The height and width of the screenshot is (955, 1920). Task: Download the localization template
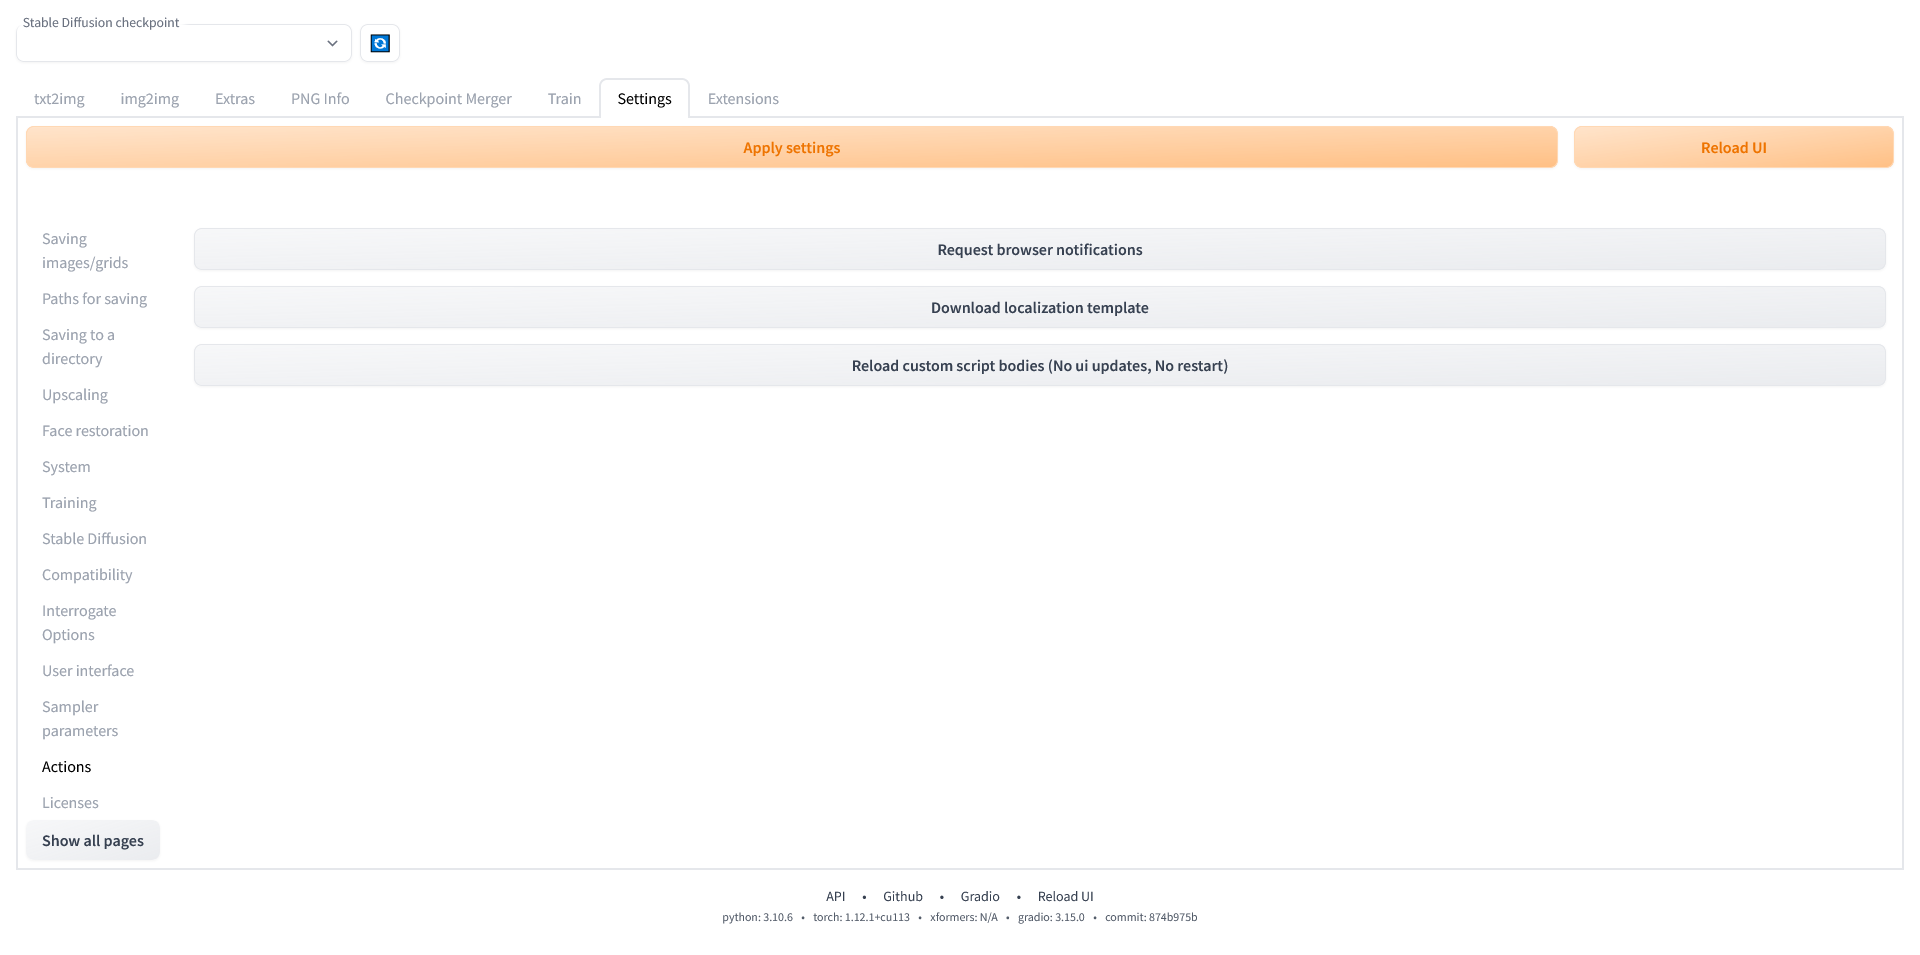point(1039,307)
